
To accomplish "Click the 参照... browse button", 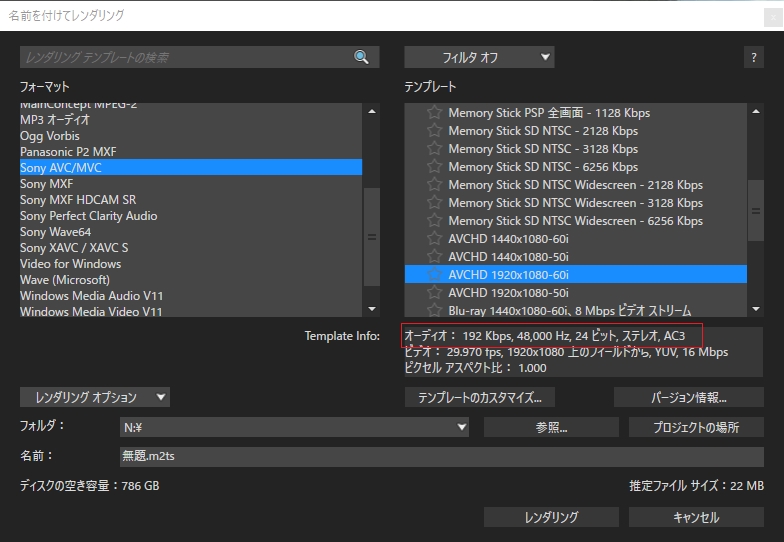I will [x=551, y=427].
